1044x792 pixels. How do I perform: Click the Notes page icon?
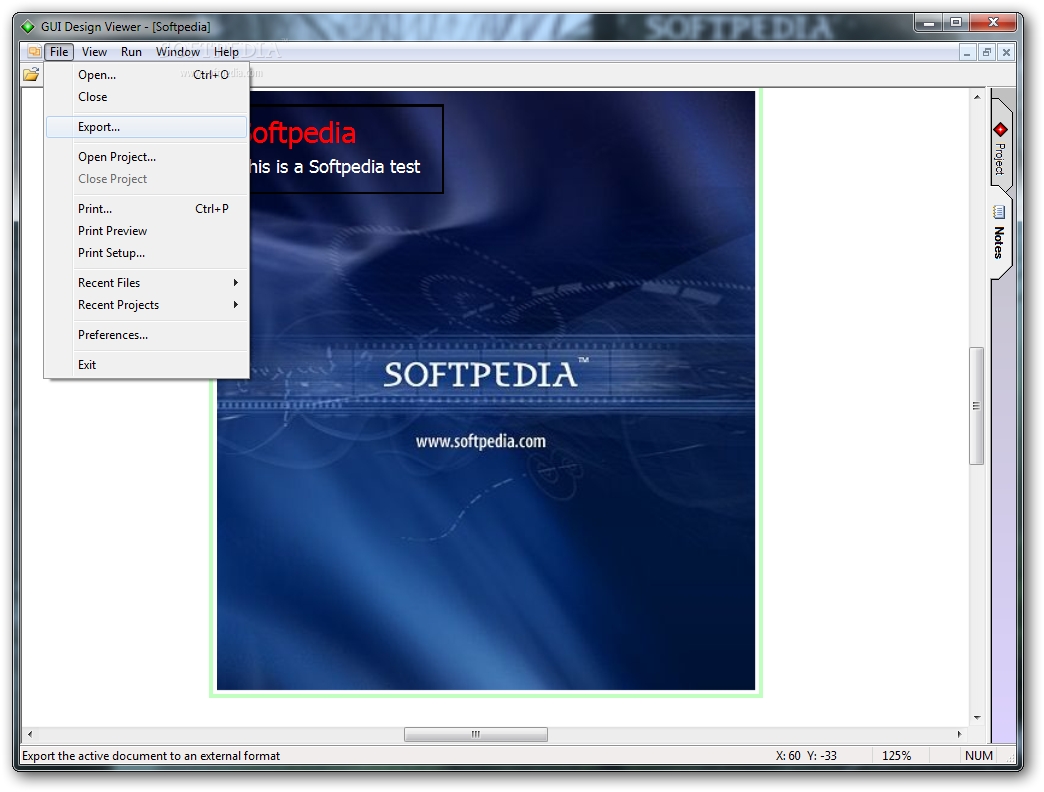tap(999, 212)
